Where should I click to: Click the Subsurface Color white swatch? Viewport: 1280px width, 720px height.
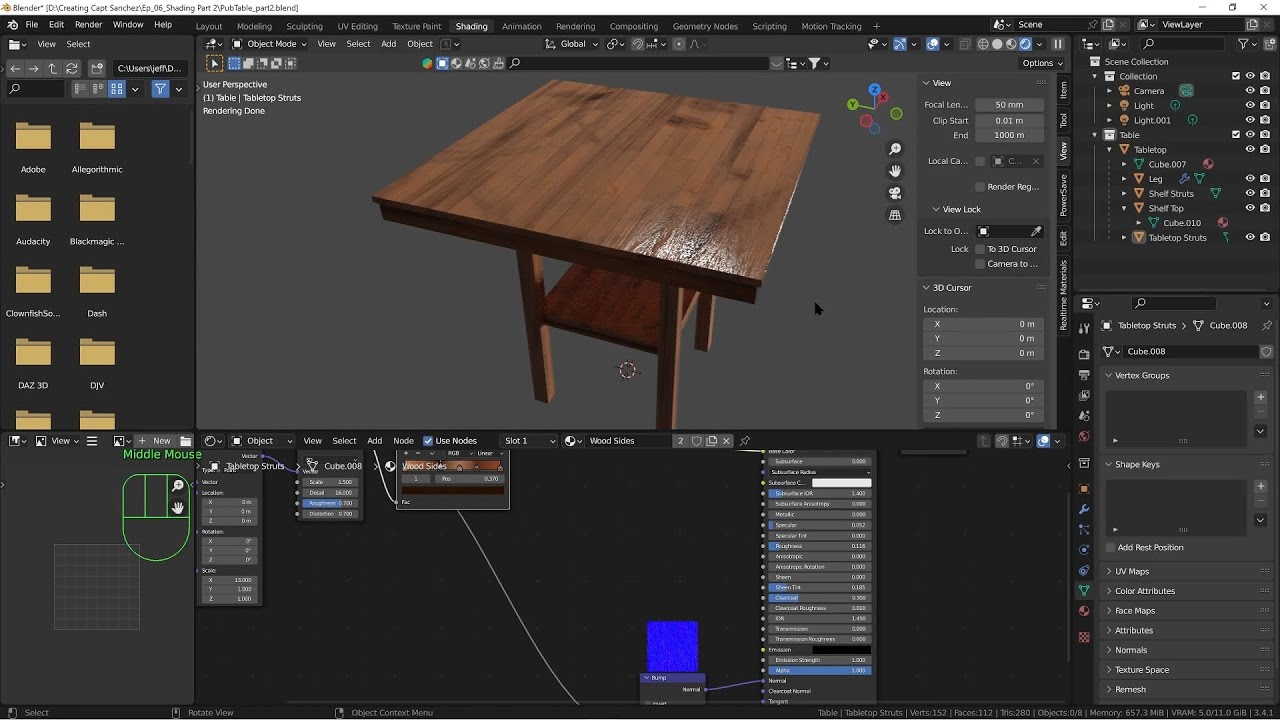841,483
